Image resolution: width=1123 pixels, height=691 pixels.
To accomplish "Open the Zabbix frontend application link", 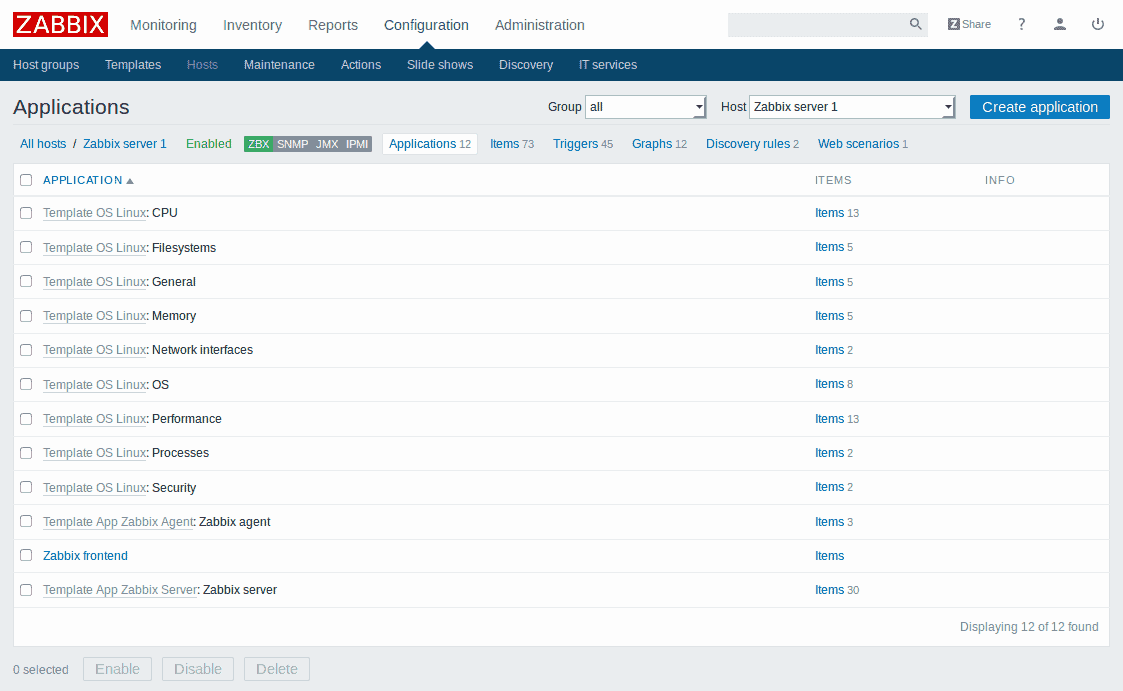I will 85,556.
